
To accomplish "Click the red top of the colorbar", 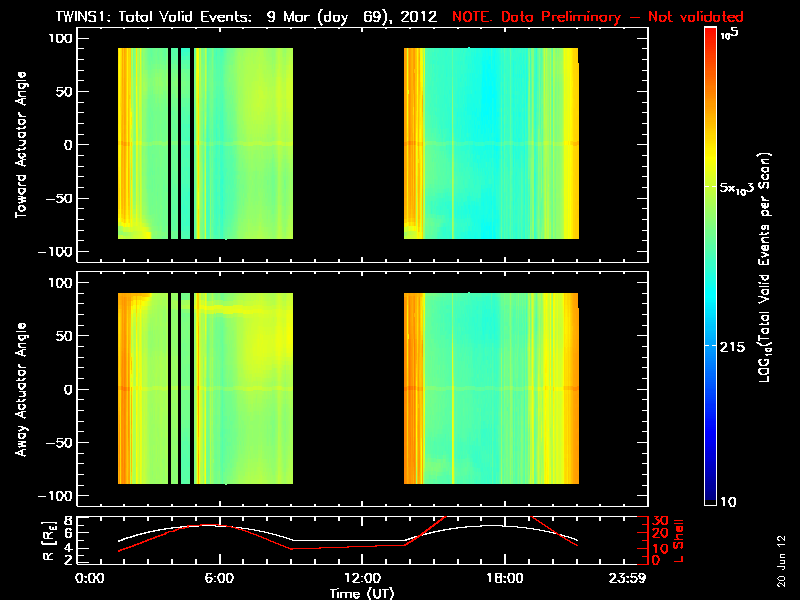I will [x=710, y=36].
